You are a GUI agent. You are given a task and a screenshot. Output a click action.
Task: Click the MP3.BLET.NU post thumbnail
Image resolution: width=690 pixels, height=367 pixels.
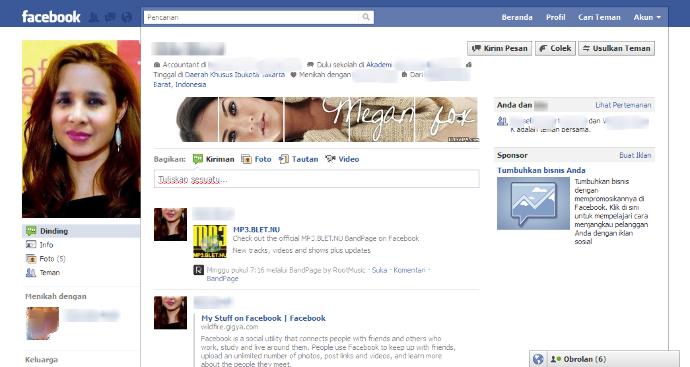(210, 241)
